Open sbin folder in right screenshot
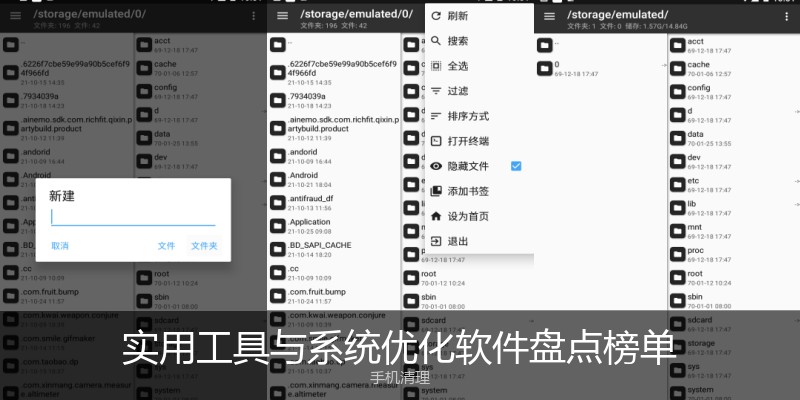 click(734, 301)
